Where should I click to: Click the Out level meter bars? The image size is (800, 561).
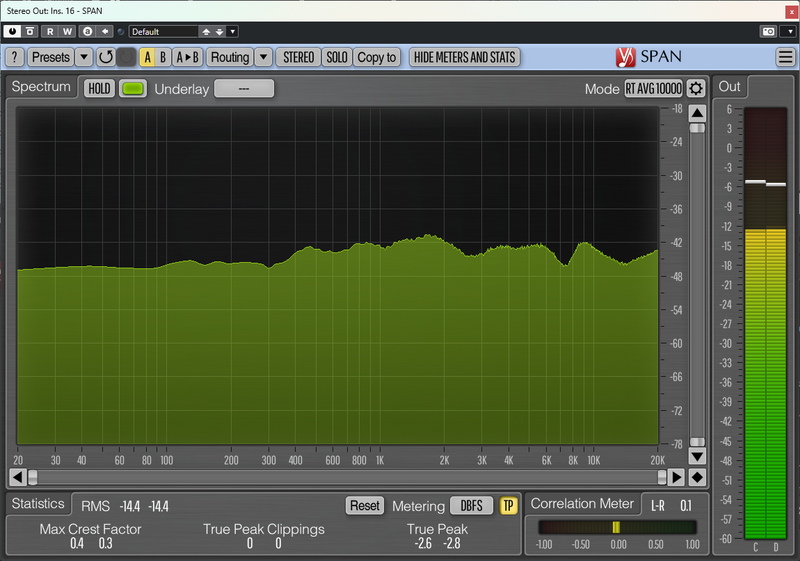coord(765,323)
